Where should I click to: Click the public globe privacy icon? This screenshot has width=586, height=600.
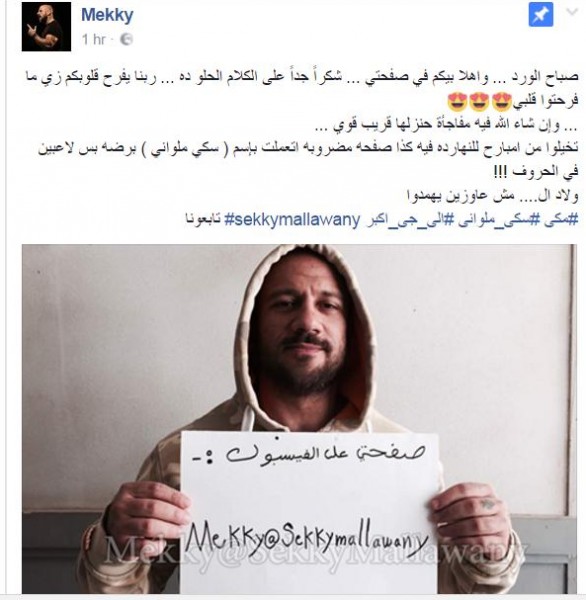point(127,39)
